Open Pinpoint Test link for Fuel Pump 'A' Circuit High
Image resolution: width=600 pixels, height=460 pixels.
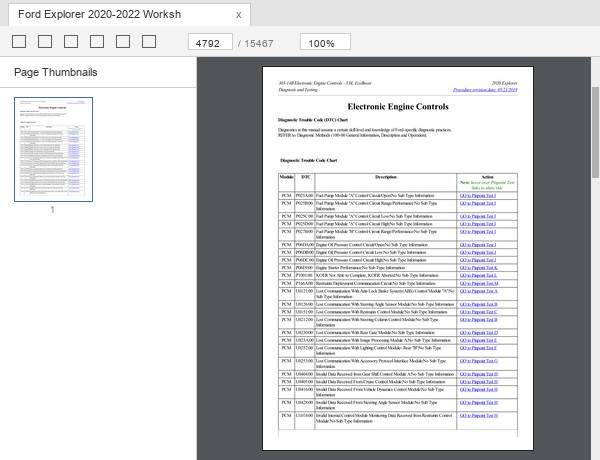478,224
